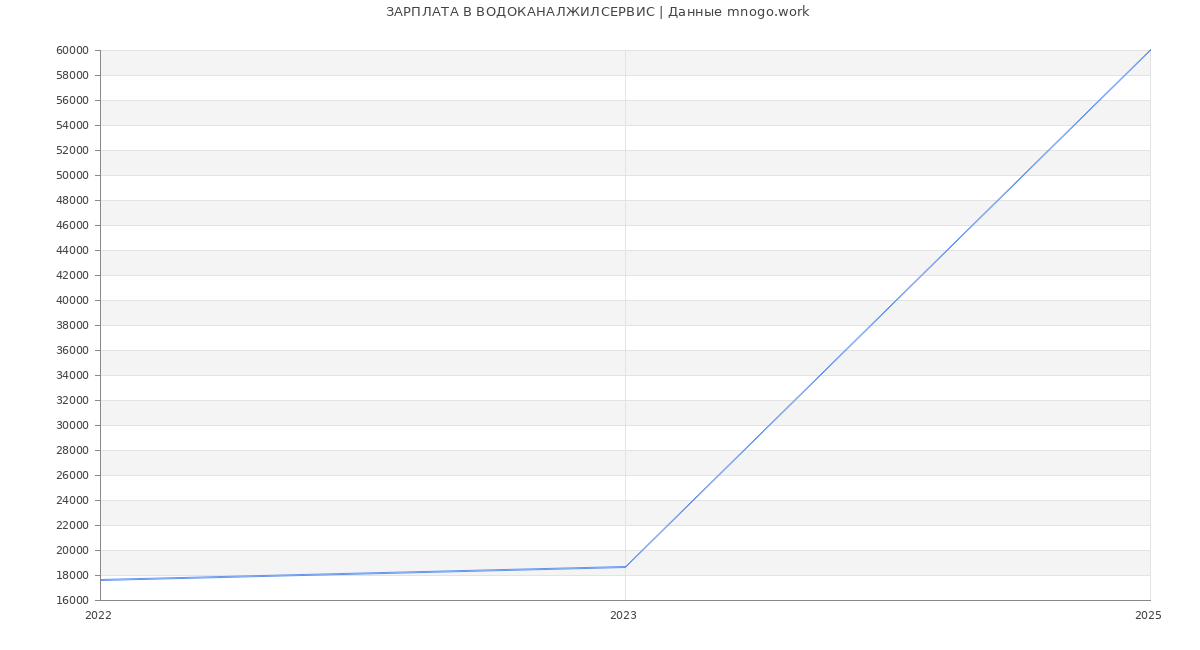Image resolution: width=1200 pixels, height=650 pixels.
Task: Select the 30000 y-axis label
Action: [x=73, y=425]
